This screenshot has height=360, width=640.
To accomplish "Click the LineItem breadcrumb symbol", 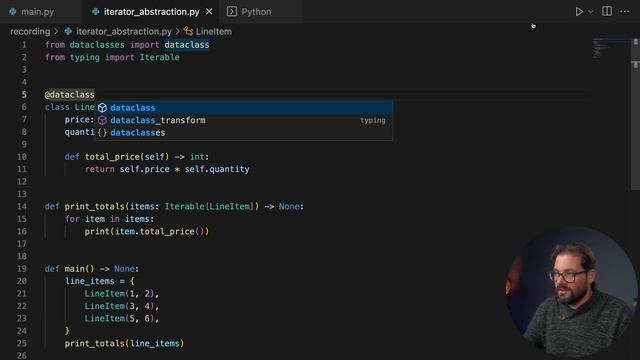I will (x=213, y=31).
